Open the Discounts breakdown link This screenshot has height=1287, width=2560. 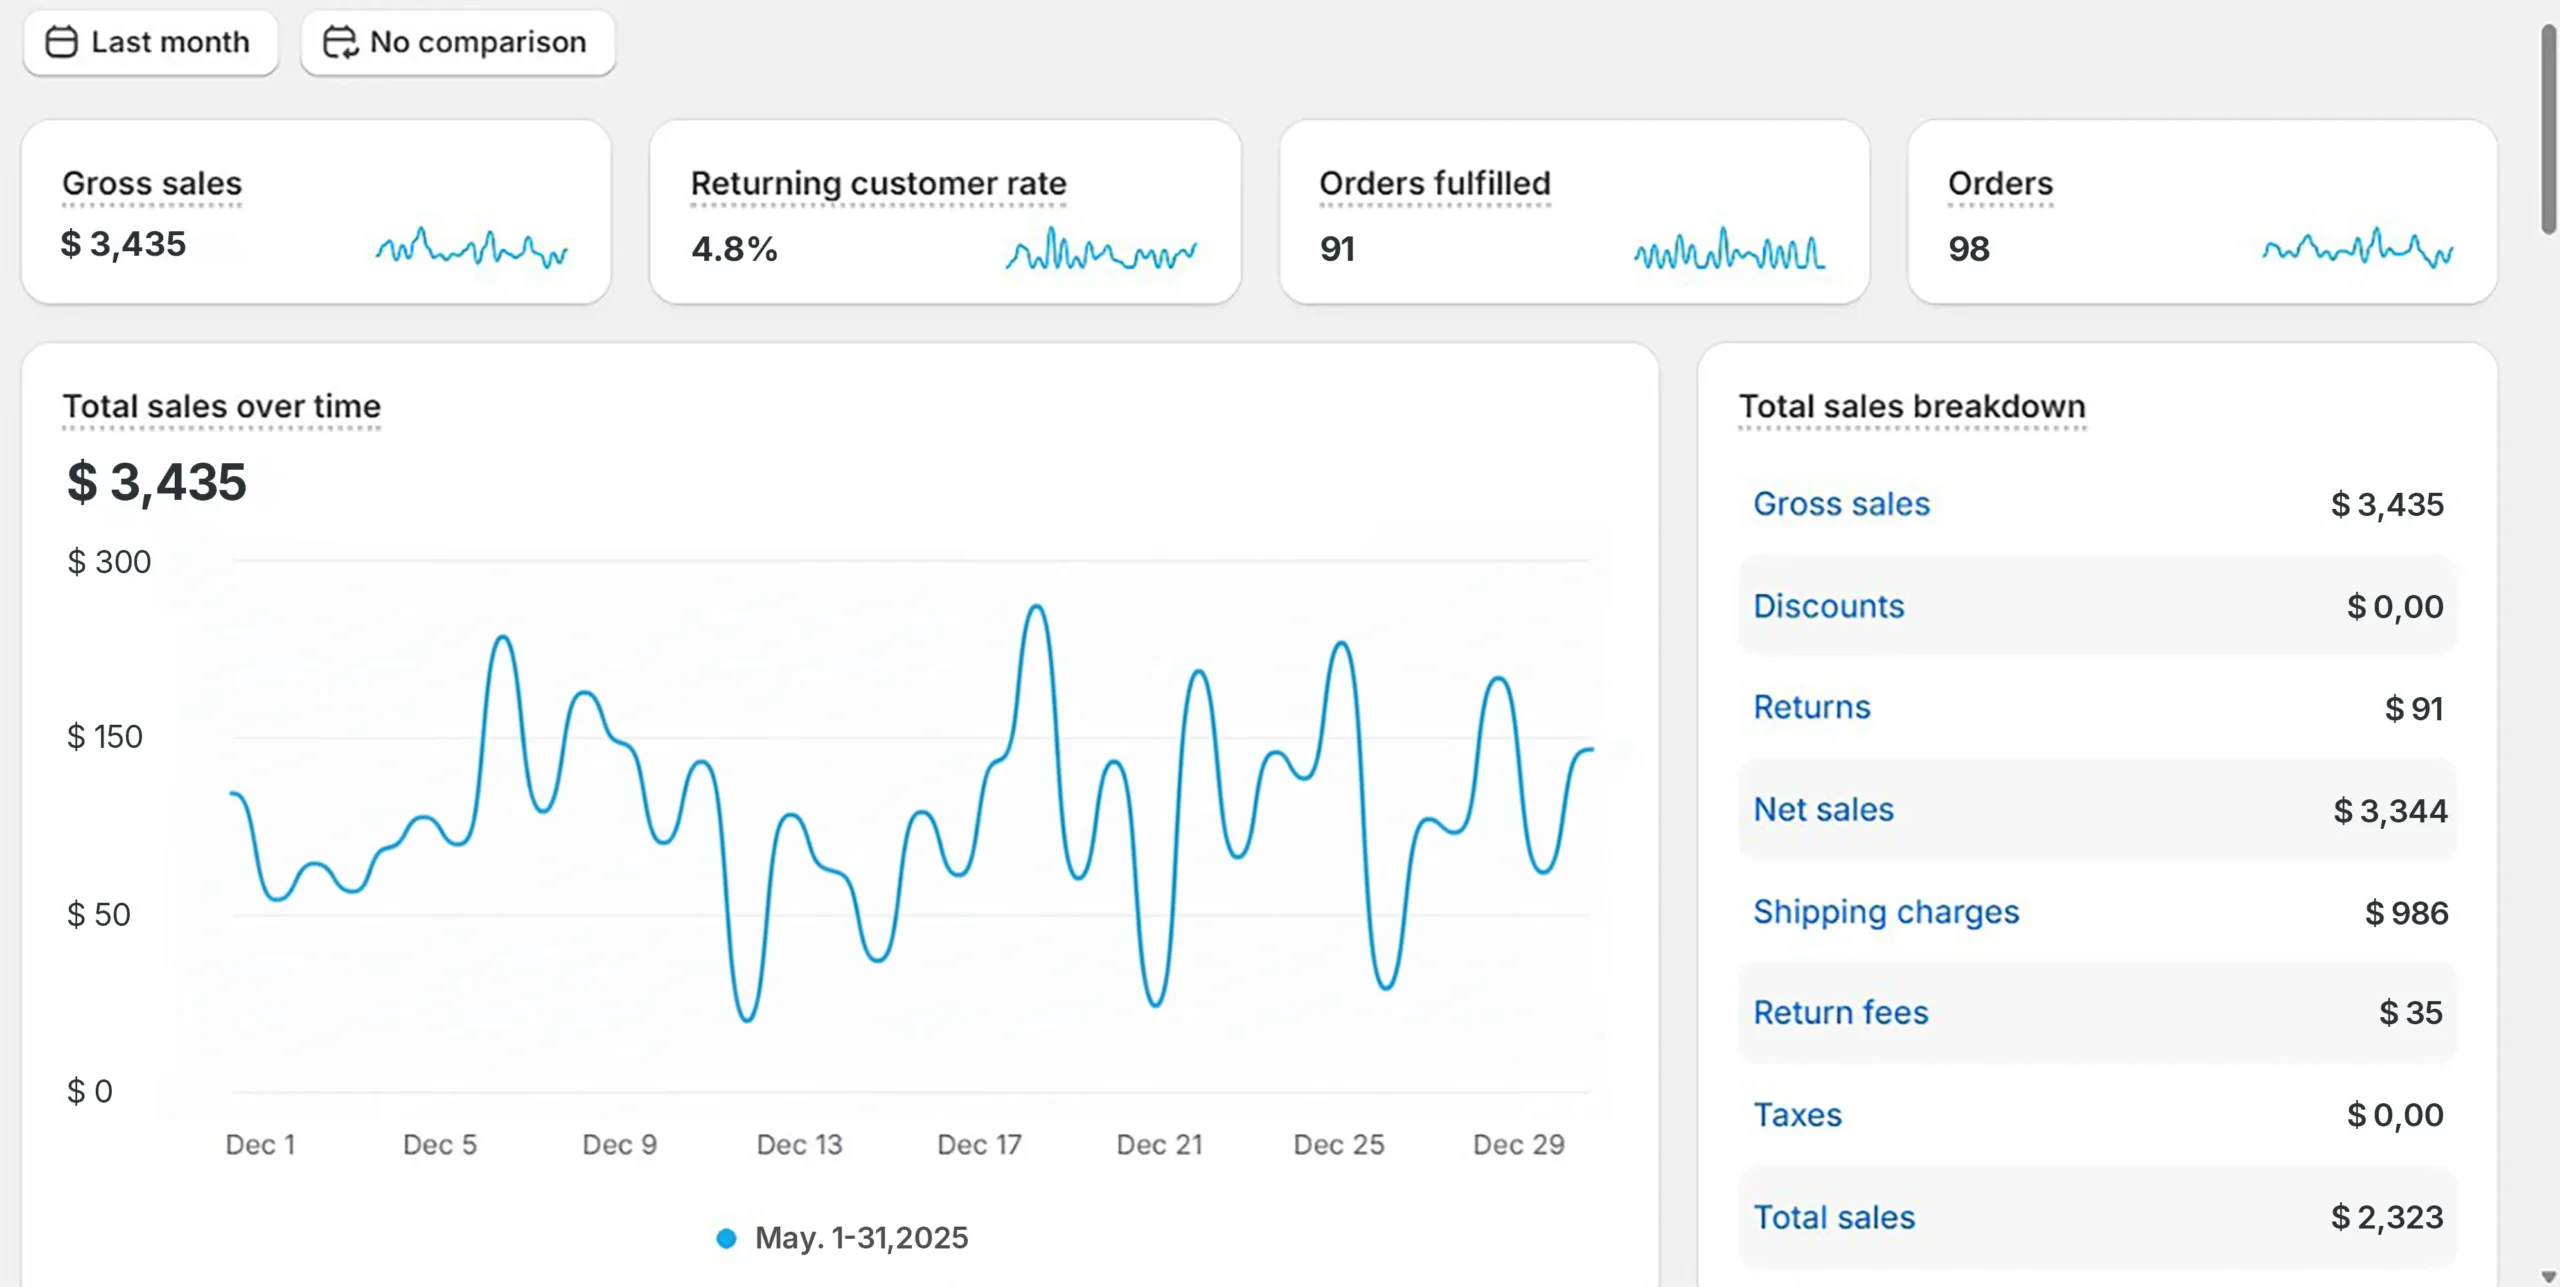coord(1828,606)
